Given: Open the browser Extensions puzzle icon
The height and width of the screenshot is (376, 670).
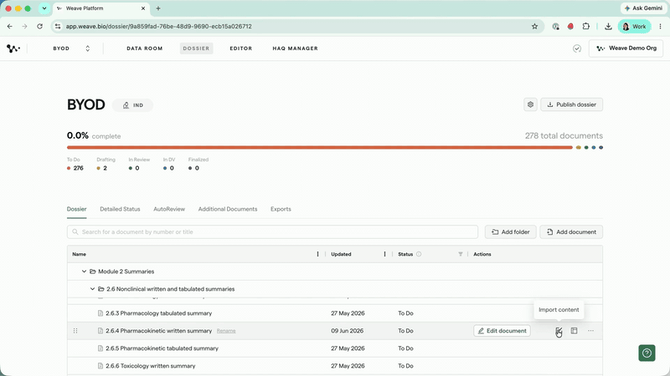Looking at the screenshot, I should (x=586, y=26).
